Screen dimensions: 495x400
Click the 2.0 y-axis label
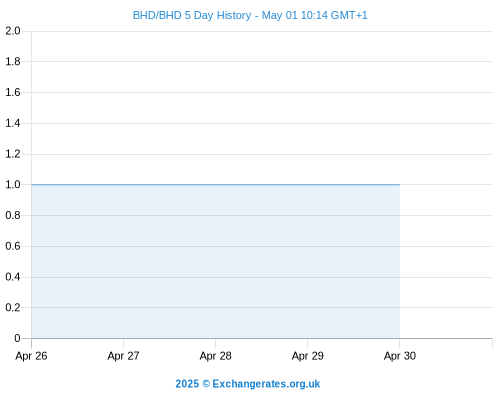13,31
